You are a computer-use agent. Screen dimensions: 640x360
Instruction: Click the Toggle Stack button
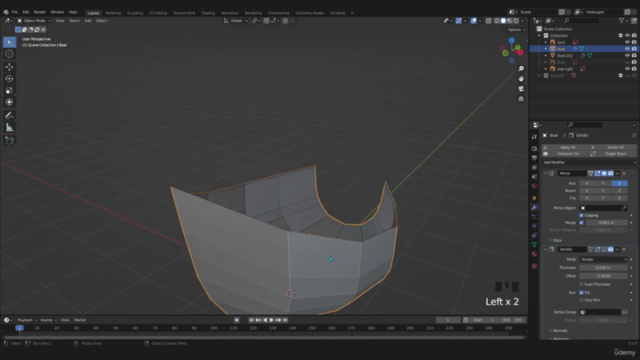613,154
